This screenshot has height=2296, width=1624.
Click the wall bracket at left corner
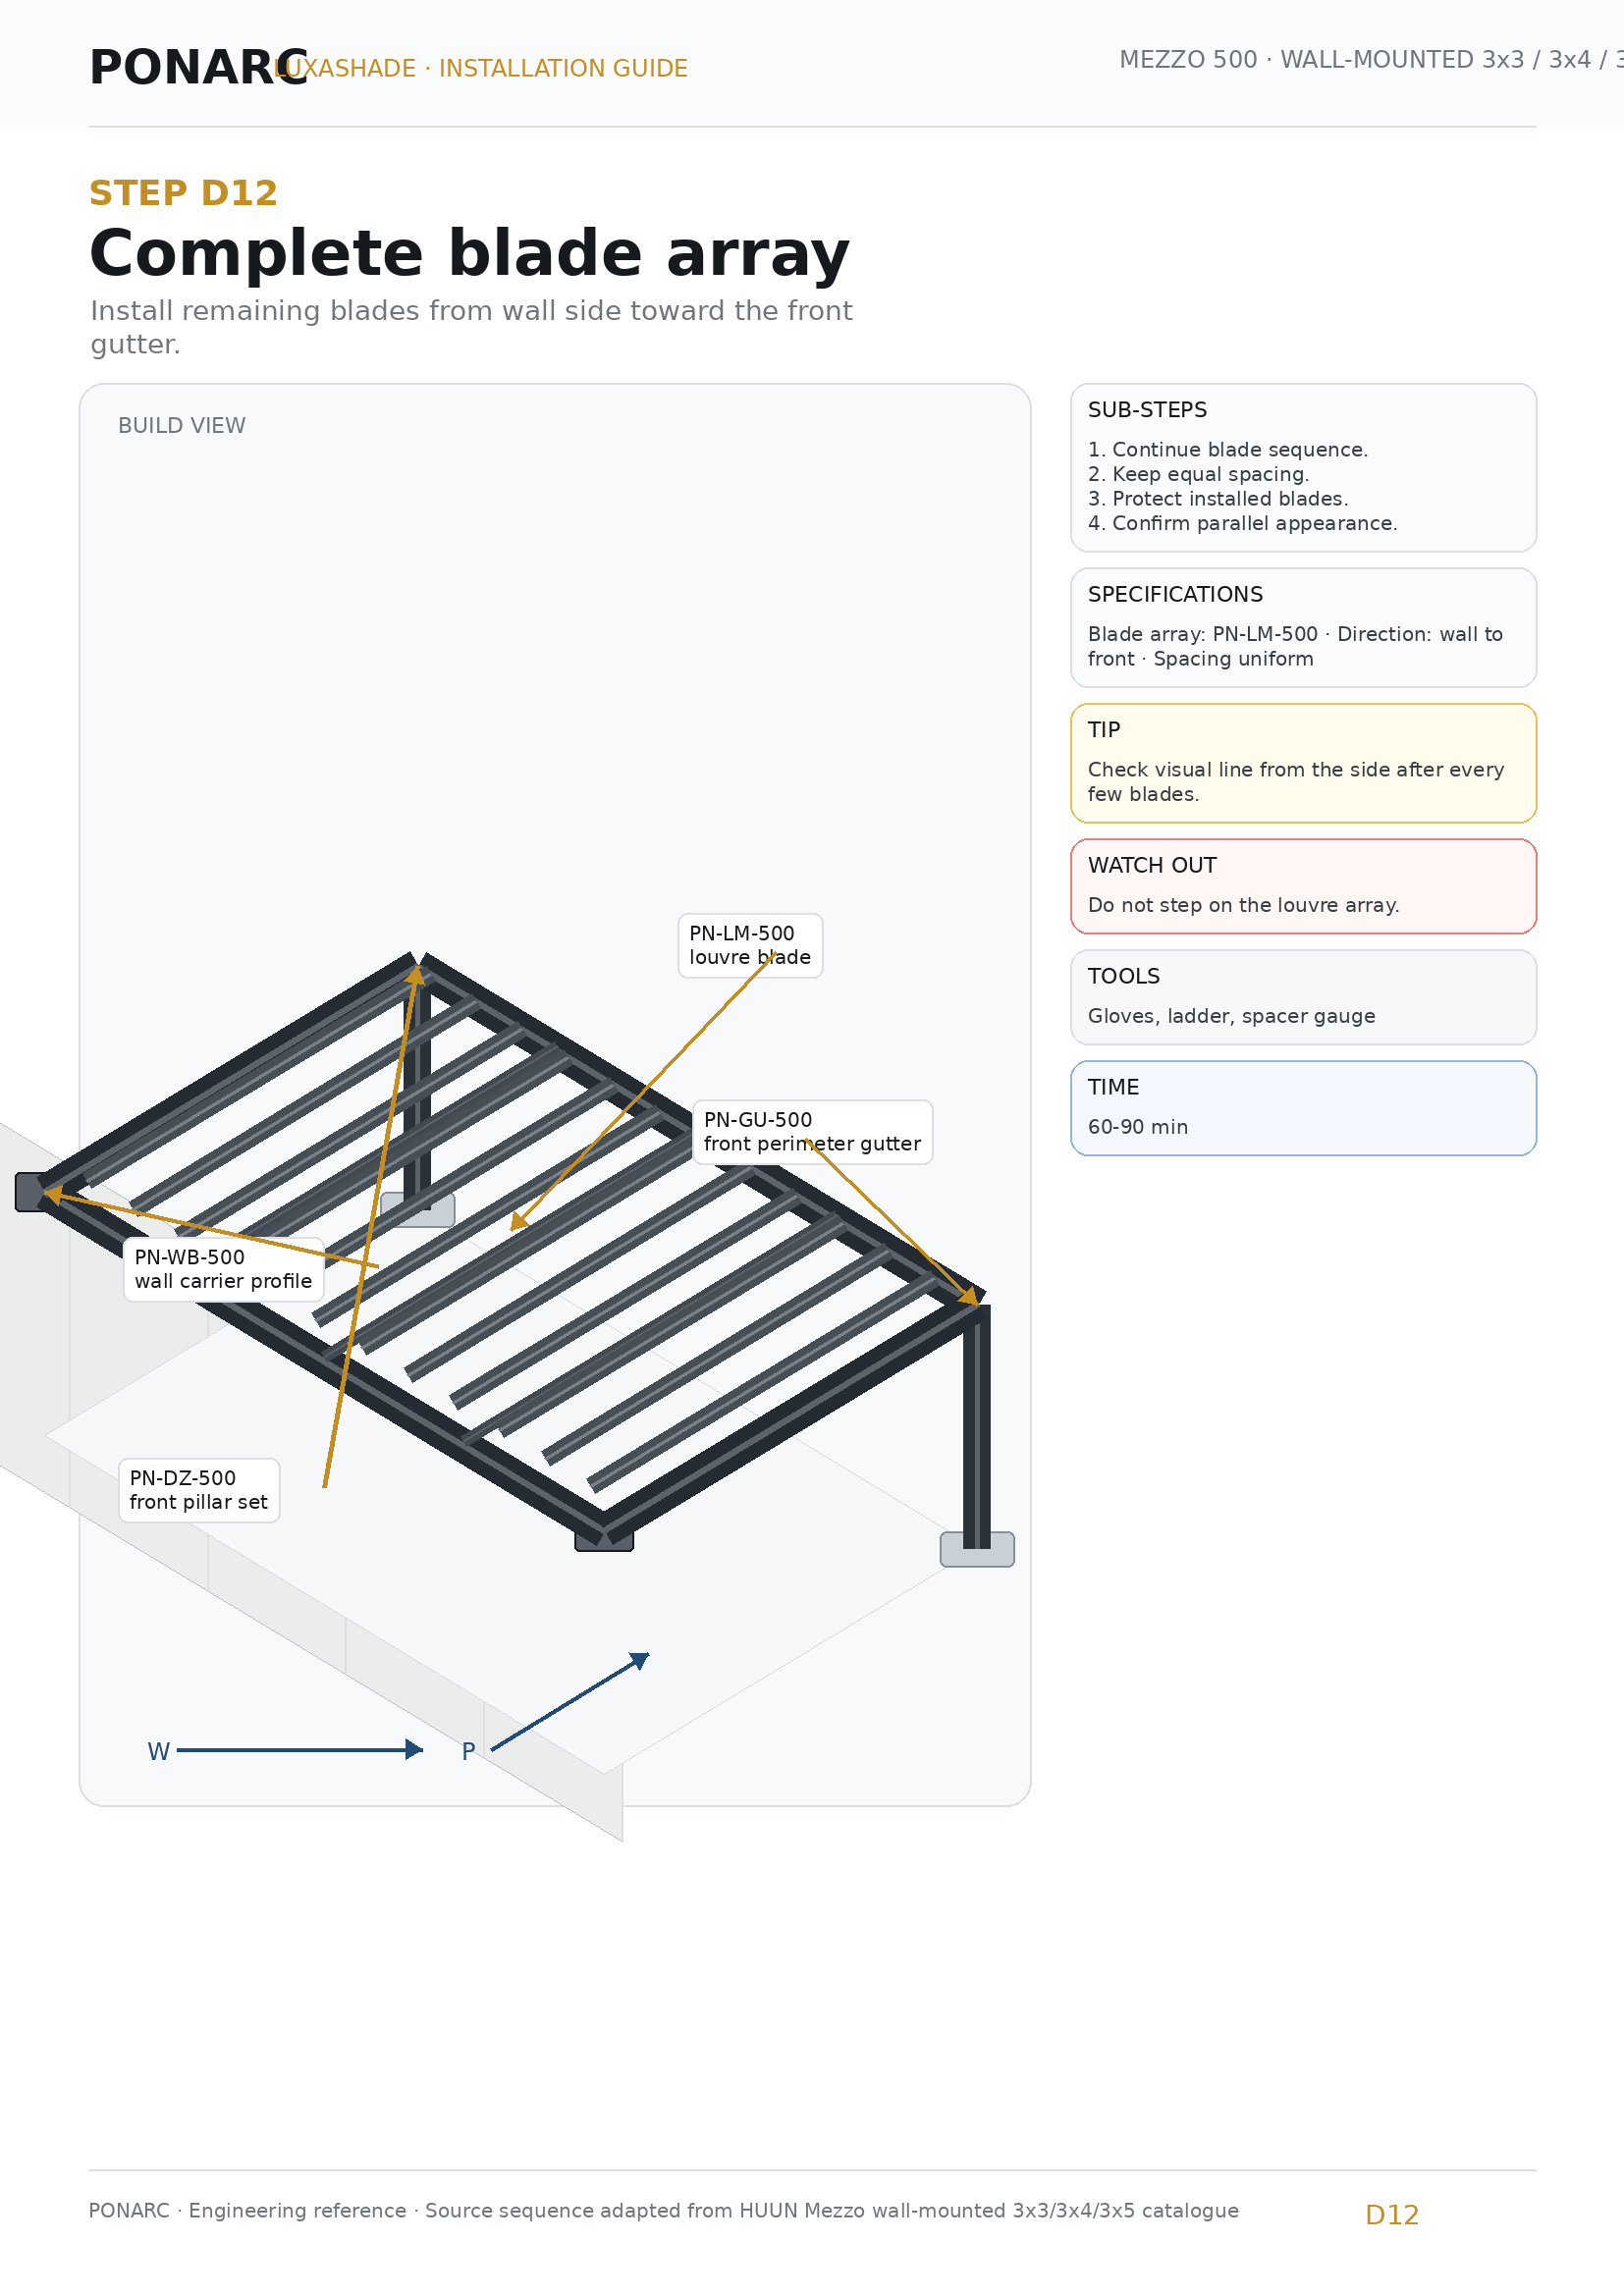[x=30, y=1192]
